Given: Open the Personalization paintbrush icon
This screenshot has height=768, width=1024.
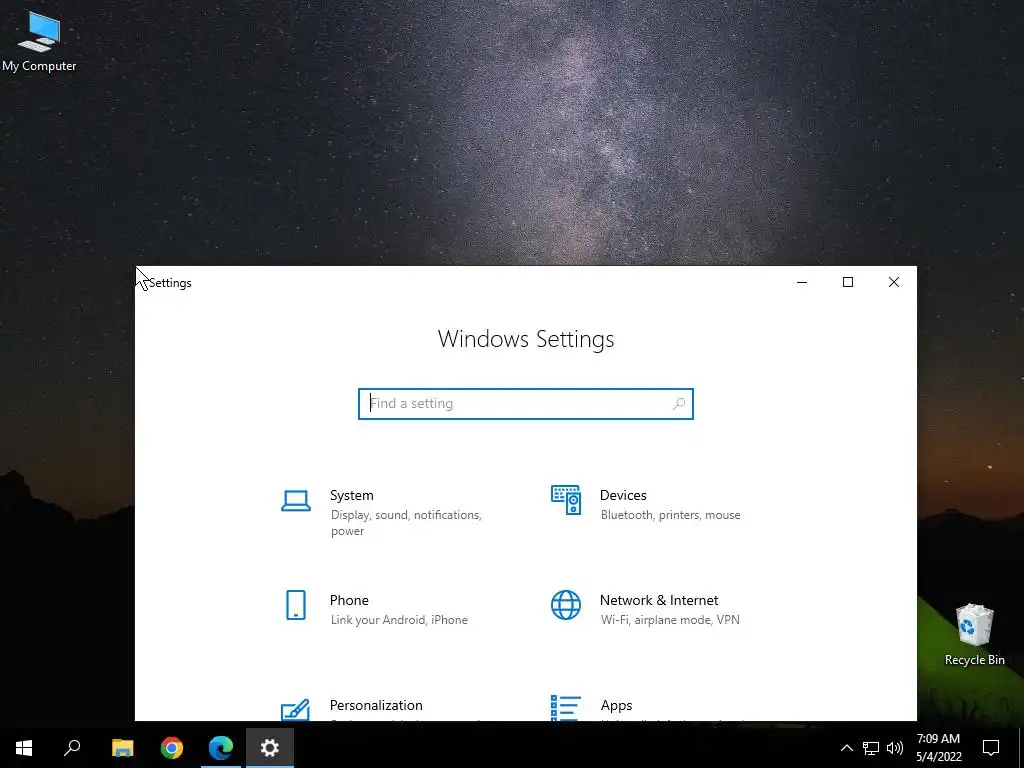Looking at the screenshot, I should (295, 709).
